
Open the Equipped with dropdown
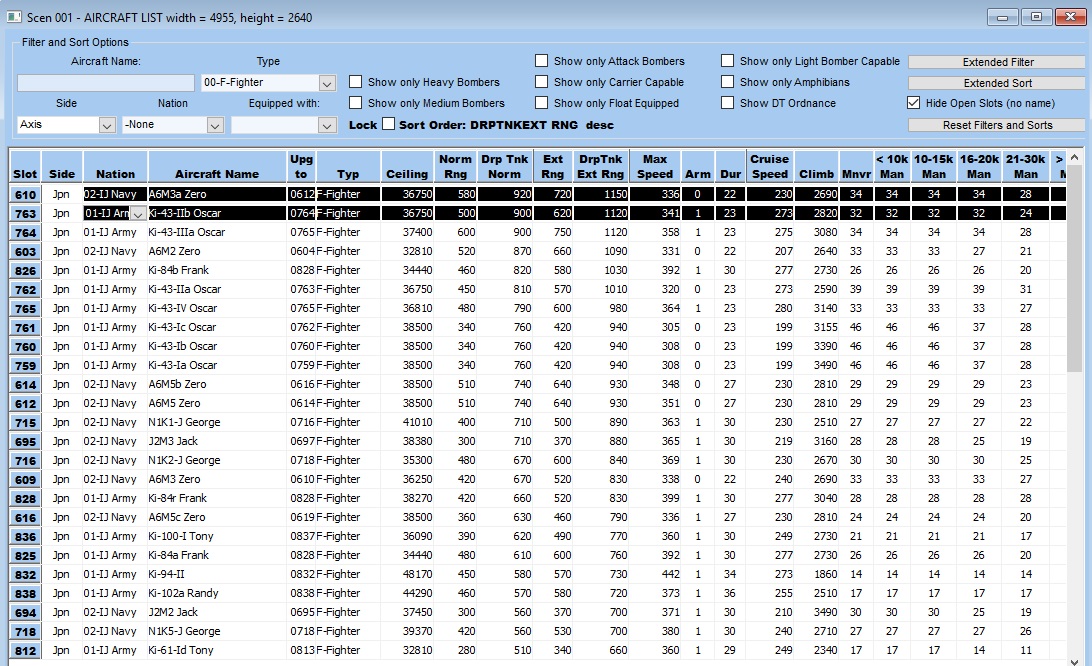327,125
